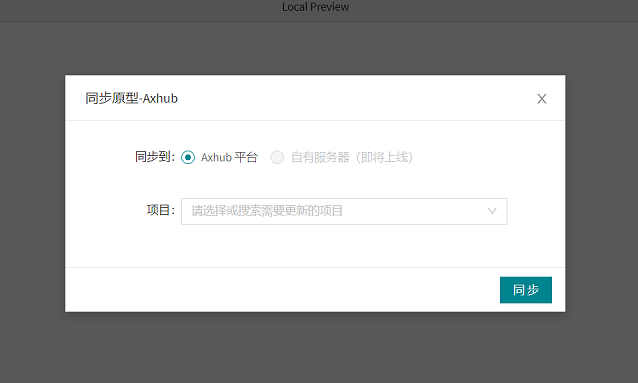The width and height of the screenshot is (638, 383).
Task: Click the 自有服务器（即将上线）label text
Action: [x=352, y=157]
